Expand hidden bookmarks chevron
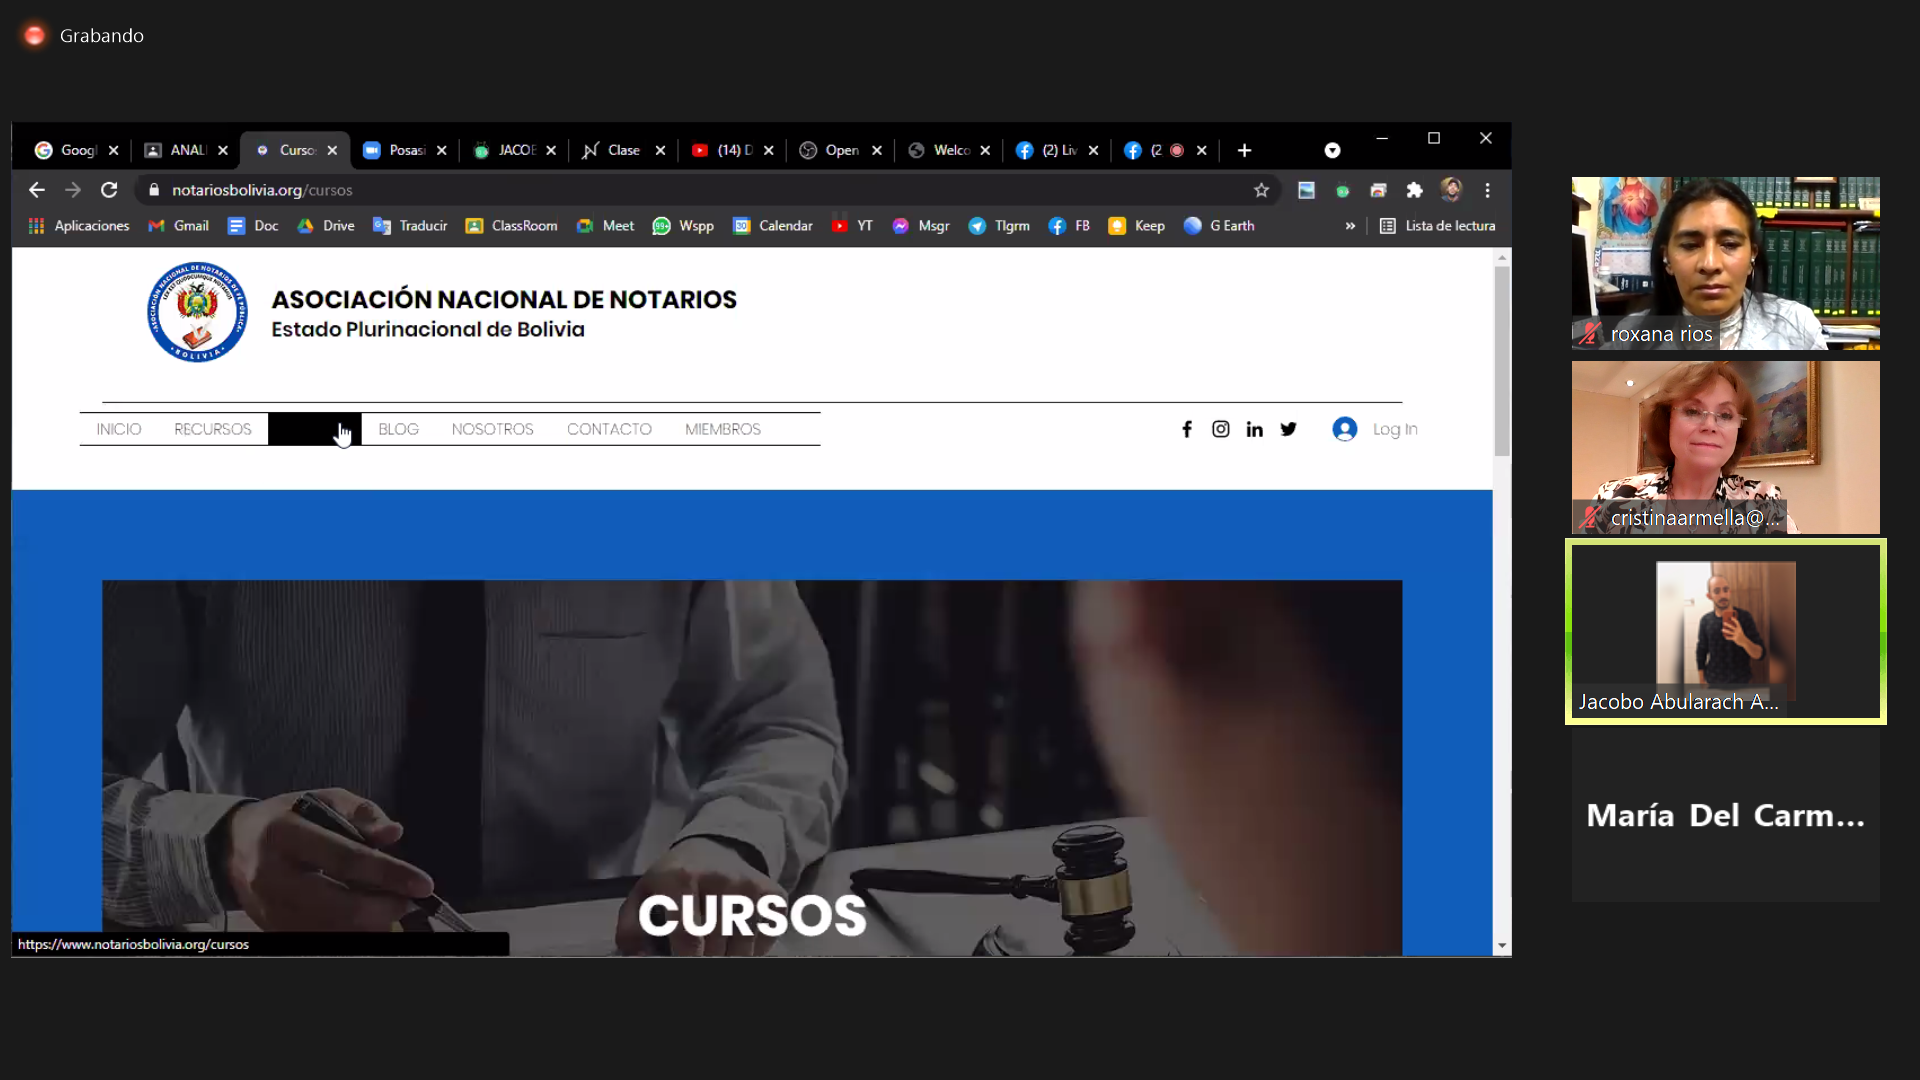 tap(1350, 226)
